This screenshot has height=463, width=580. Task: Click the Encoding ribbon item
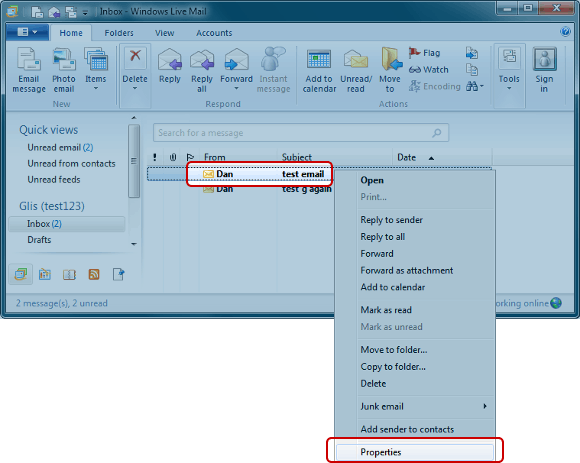tap(435, 86)
